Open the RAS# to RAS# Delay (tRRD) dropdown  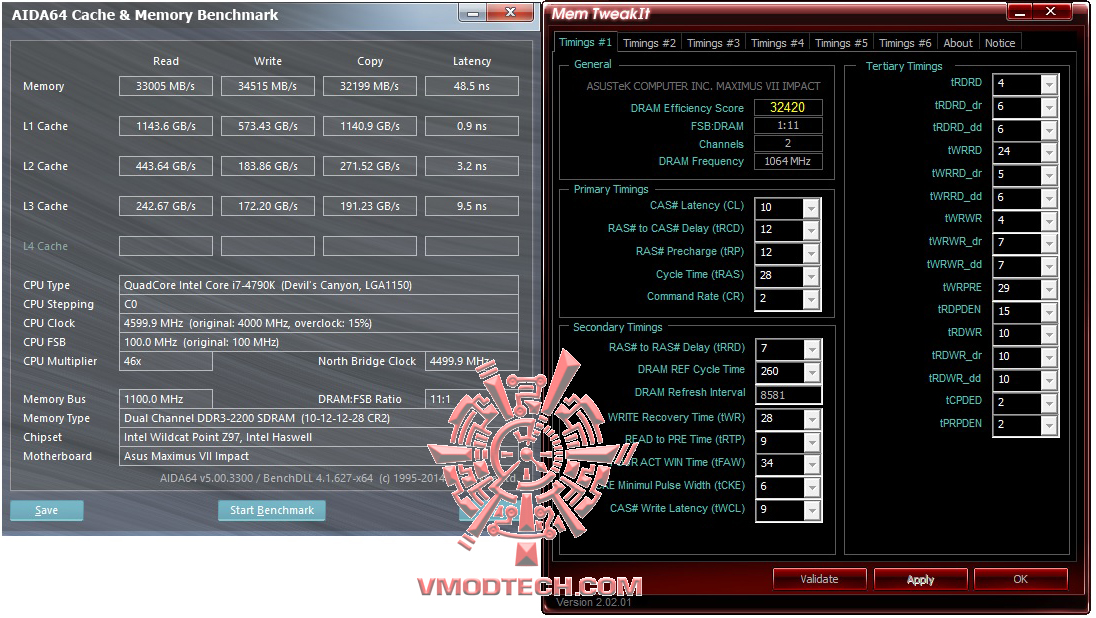(x=812, y=348)
